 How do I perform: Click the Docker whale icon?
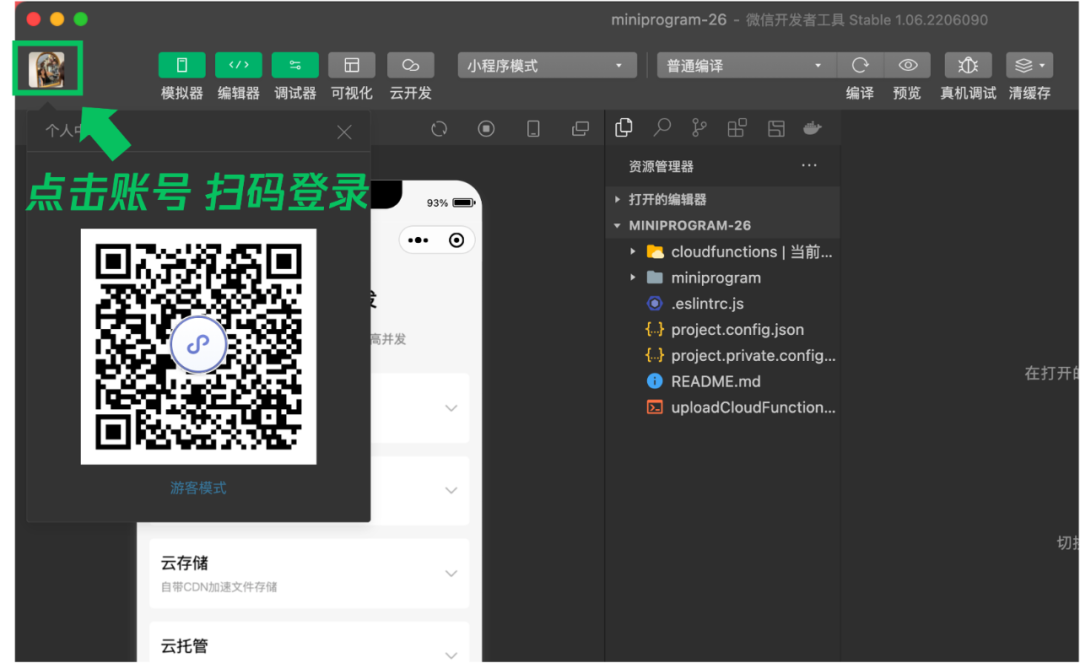pyautogui.click(x=813, y=128)
